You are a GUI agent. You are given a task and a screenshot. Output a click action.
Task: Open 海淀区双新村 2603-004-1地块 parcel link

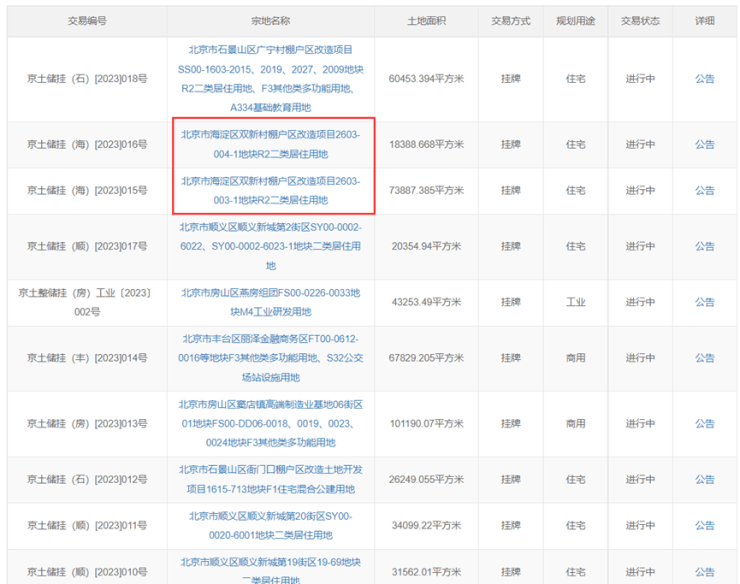(271, 144)
